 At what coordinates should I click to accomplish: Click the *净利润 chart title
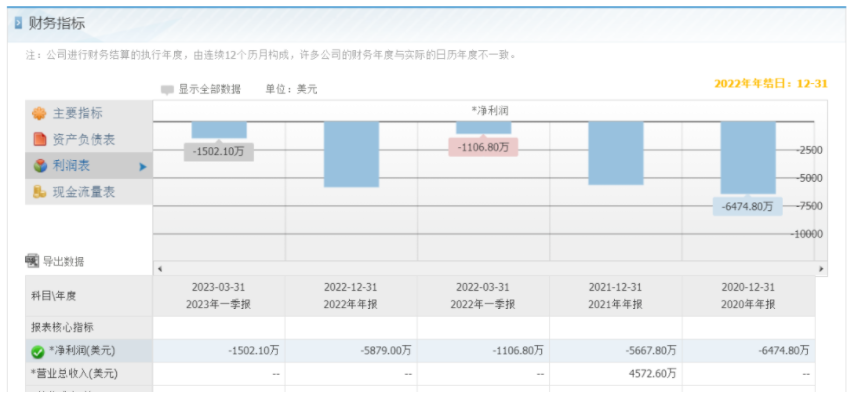coord(490,111)
